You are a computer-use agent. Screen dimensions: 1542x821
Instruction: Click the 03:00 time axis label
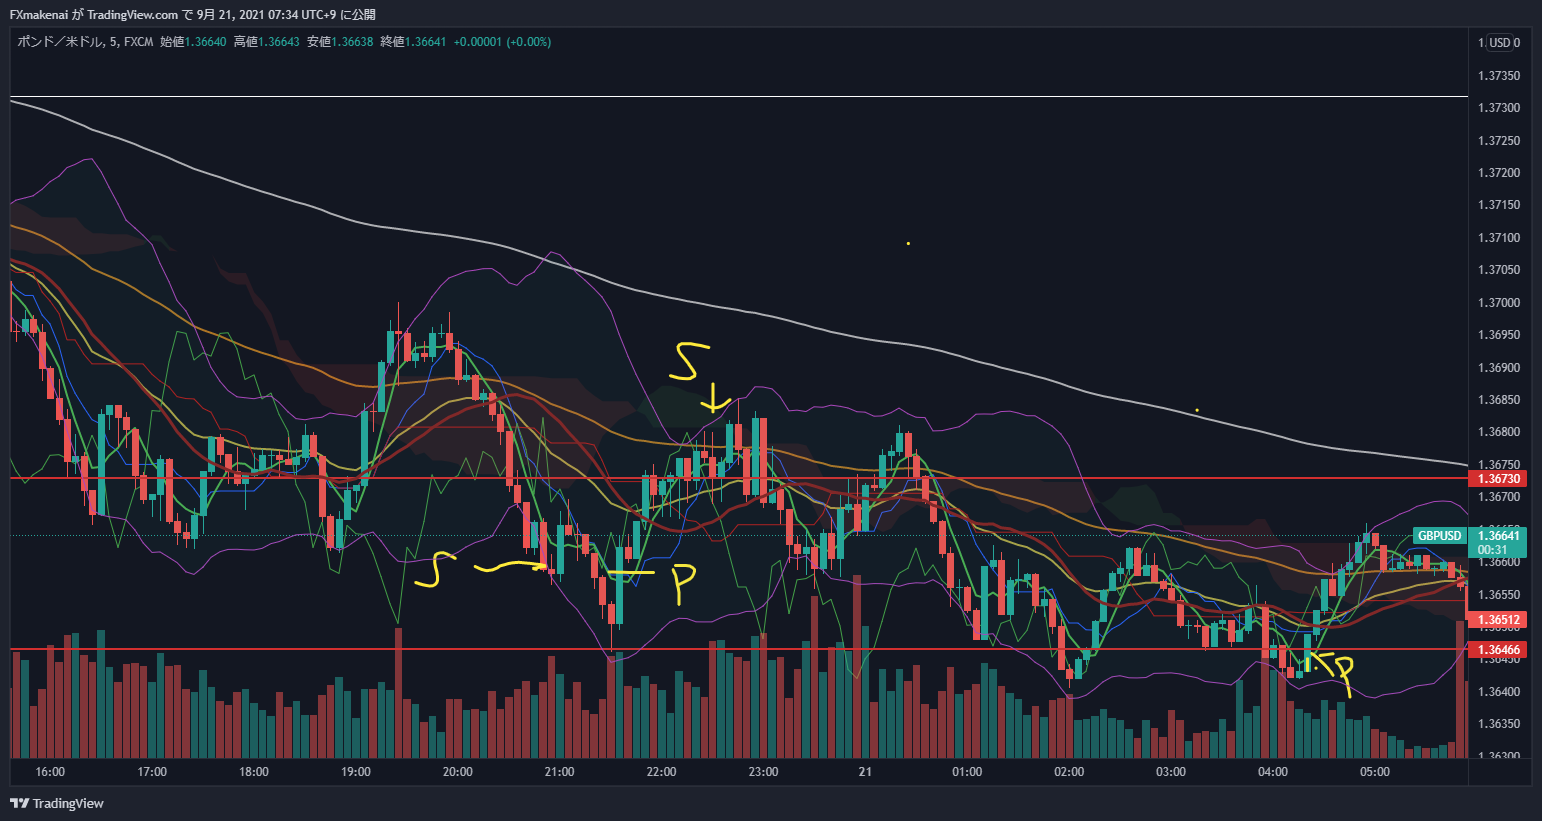click(x=1171, y=772)
